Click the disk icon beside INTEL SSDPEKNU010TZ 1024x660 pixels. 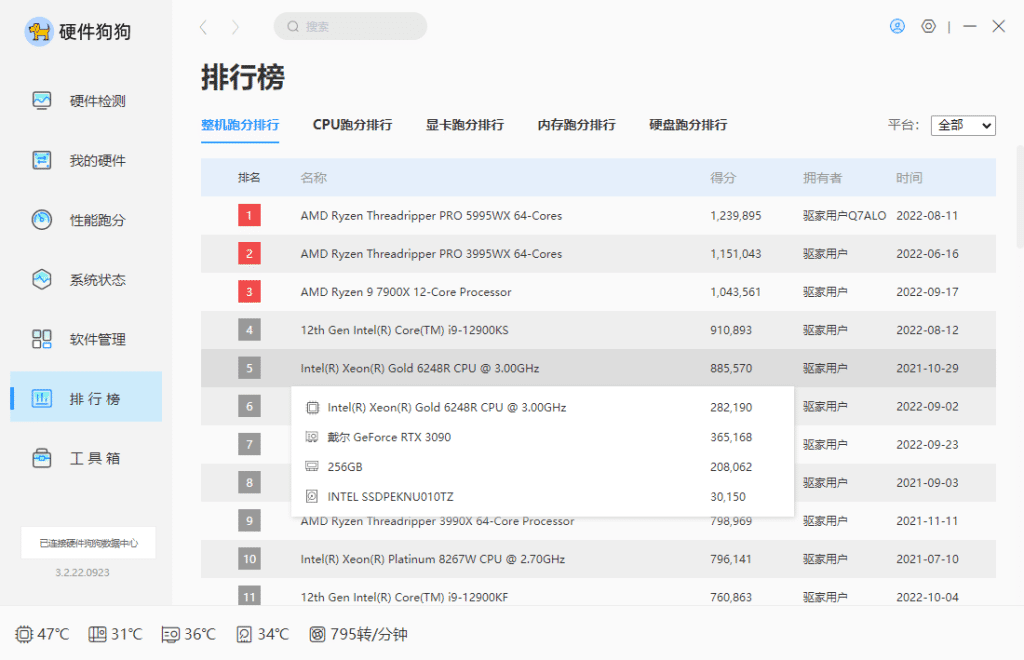[x=312, y=496]
